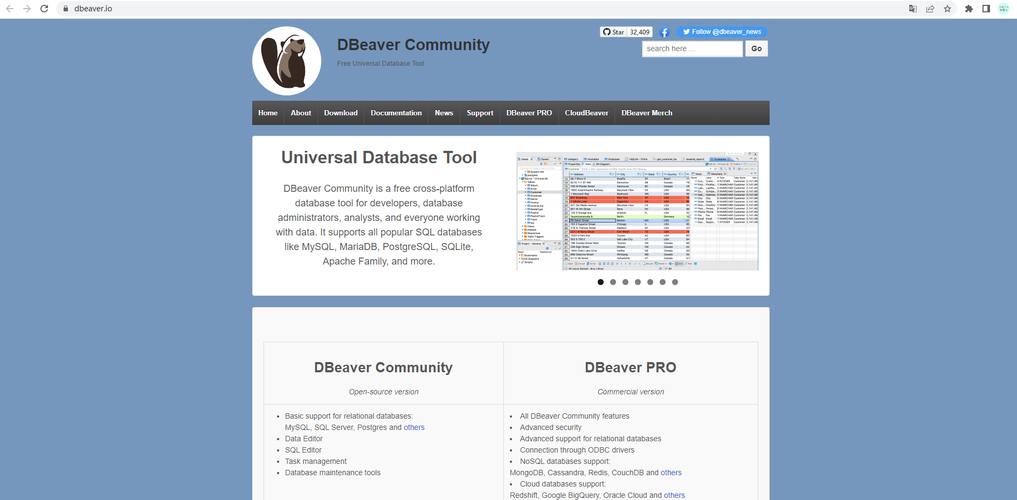Open the DBeaver Merch menu item
The height and width of the screenshot is (500, 1017).
coord(647,113)
